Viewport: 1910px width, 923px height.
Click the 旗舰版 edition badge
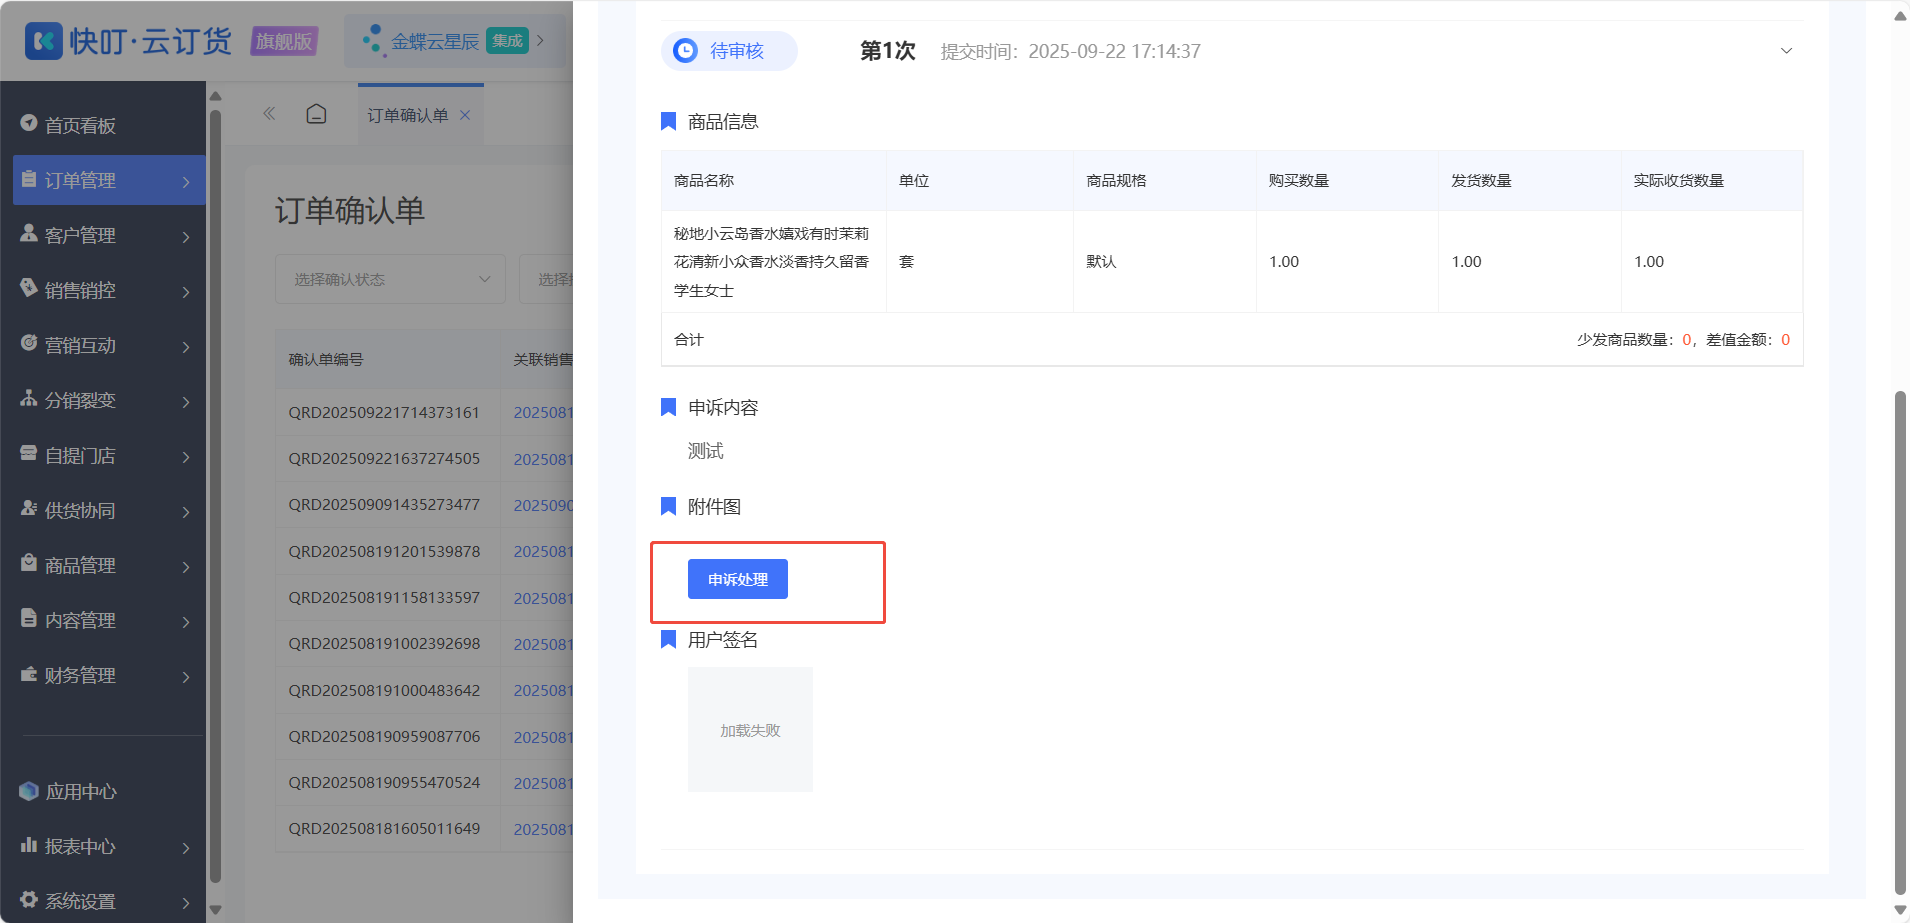click(x=284, y=41)
